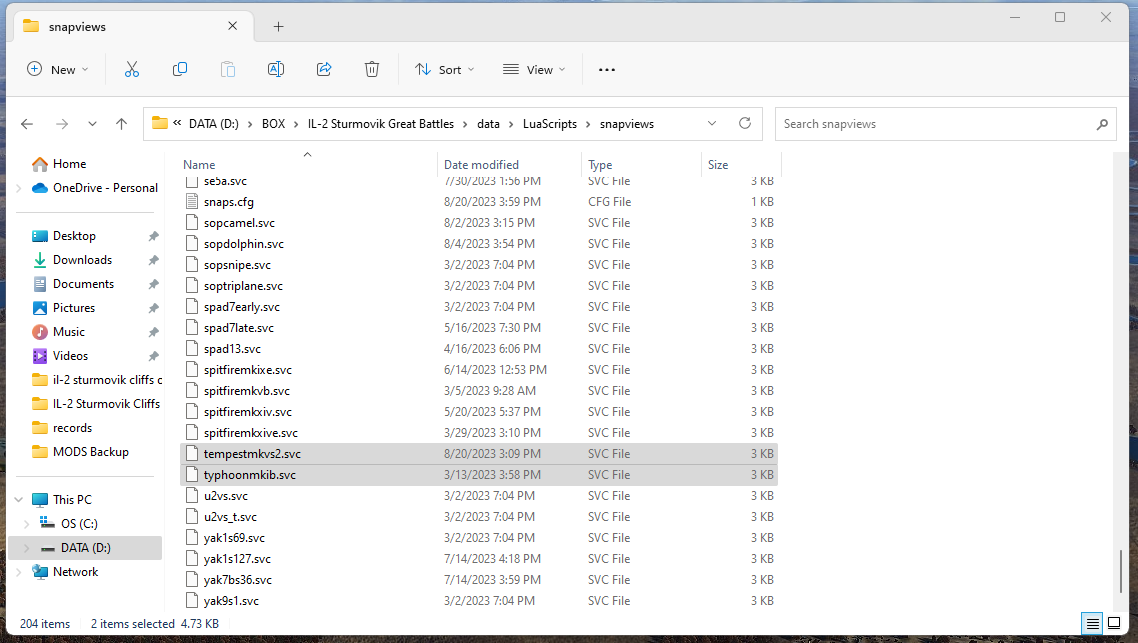Switch to details view layout icon
The height and width of the screenshot is (643, 1138).
[1092, 623]
